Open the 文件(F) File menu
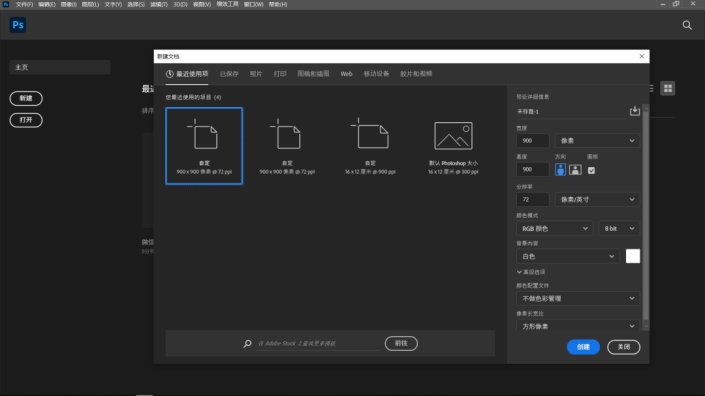 [x=24, y=4]
